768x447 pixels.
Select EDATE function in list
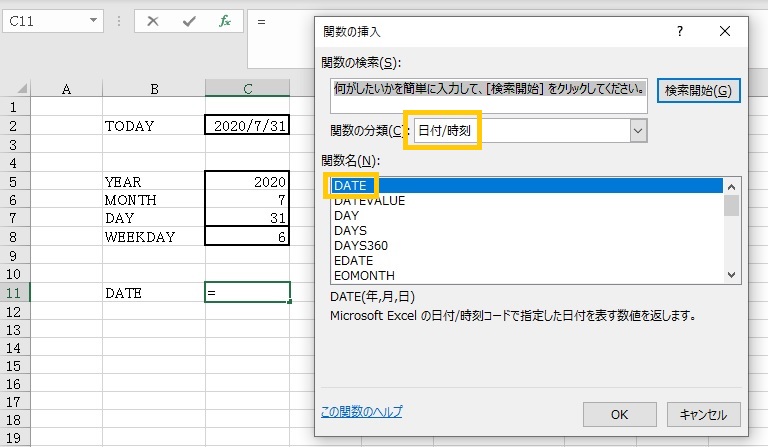[x=350, y=260]
